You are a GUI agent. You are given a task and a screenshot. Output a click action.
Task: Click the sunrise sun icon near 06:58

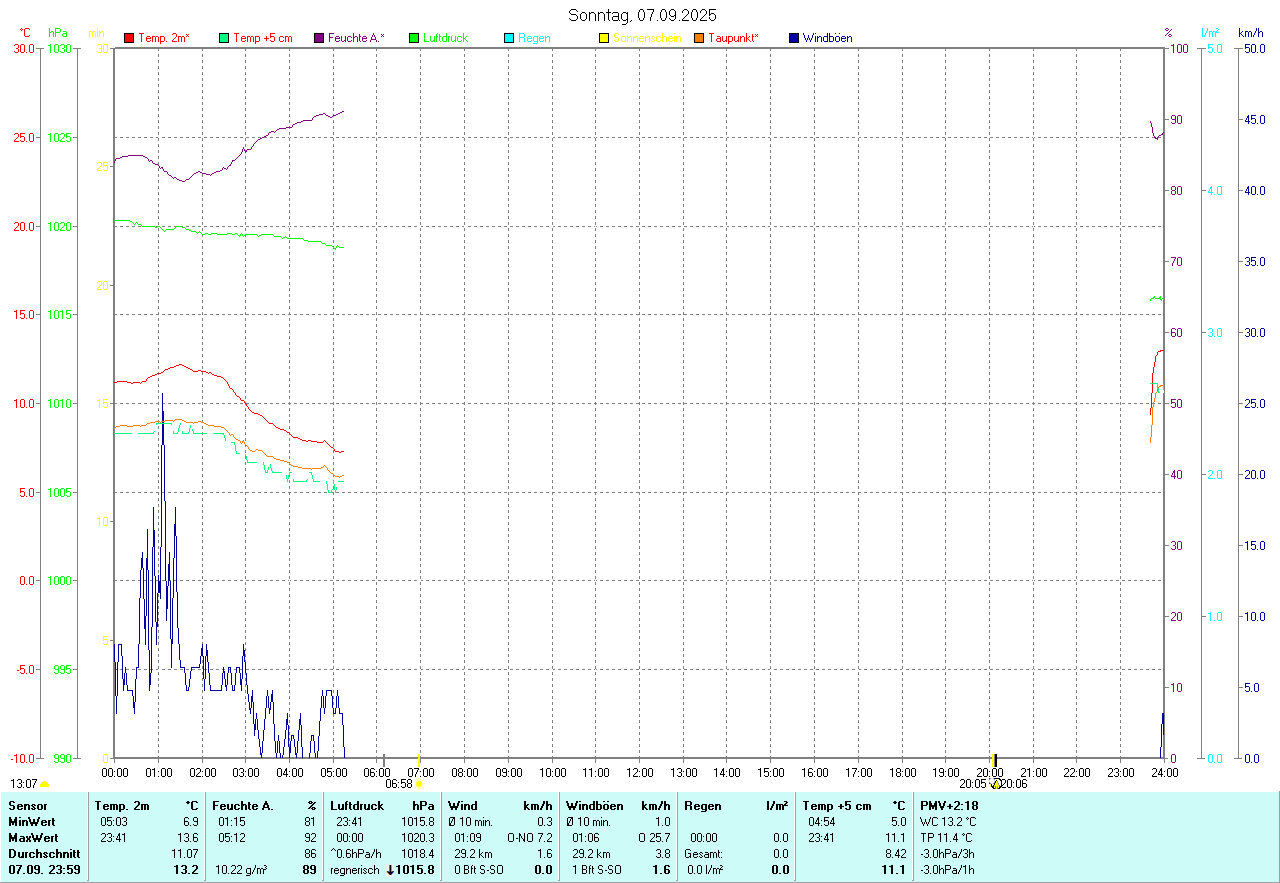(x=419, y=785)
